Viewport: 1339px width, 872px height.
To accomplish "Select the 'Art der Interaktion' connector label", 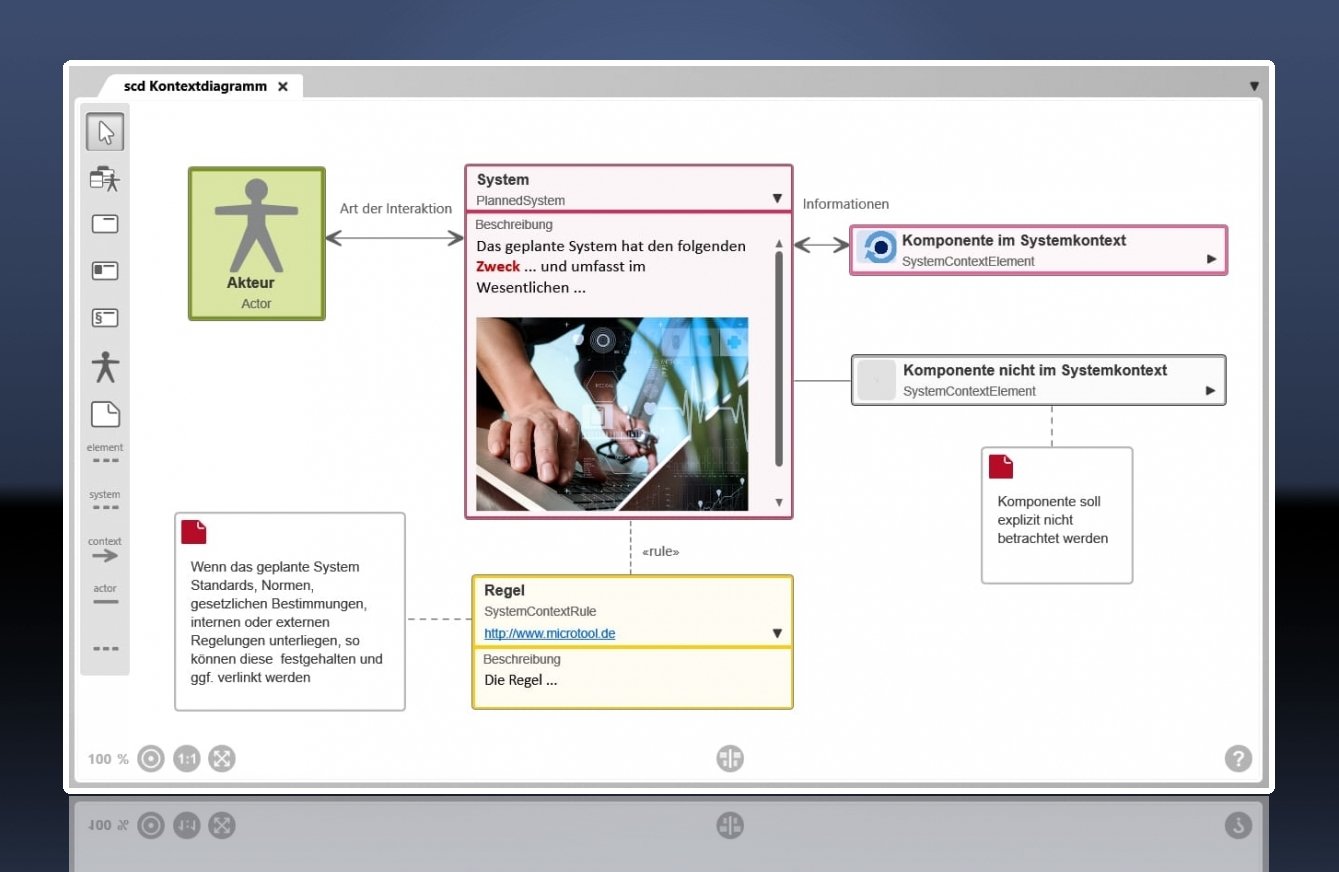I will [x=396, y=208].
